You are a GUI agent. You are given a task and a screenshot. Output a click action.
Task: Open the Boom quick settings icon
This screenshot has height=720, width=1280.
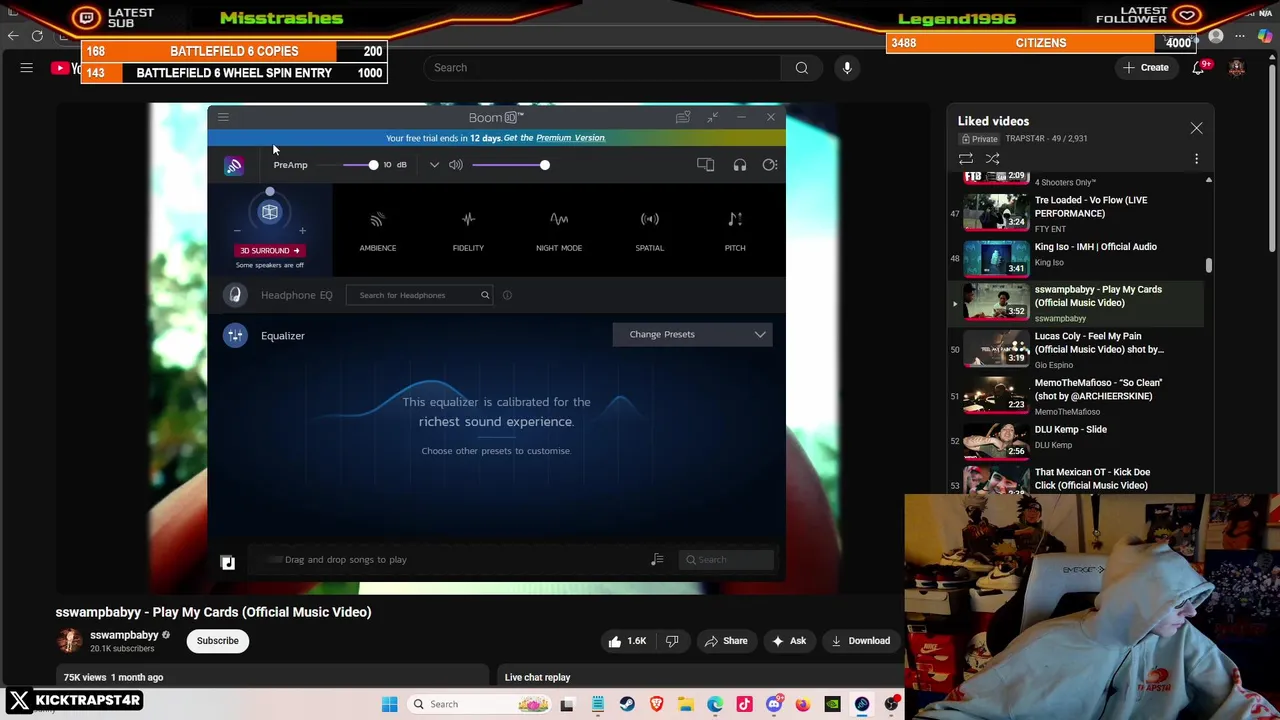770,165
